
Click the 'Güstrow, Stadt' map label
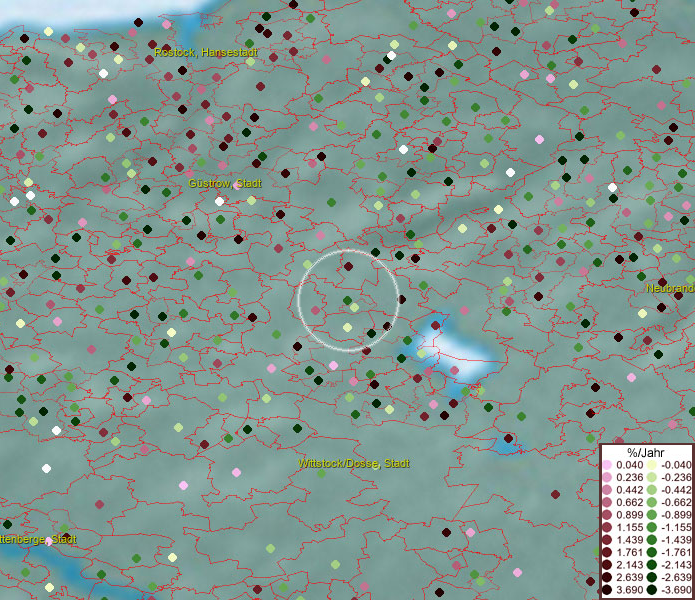point(225,183)
